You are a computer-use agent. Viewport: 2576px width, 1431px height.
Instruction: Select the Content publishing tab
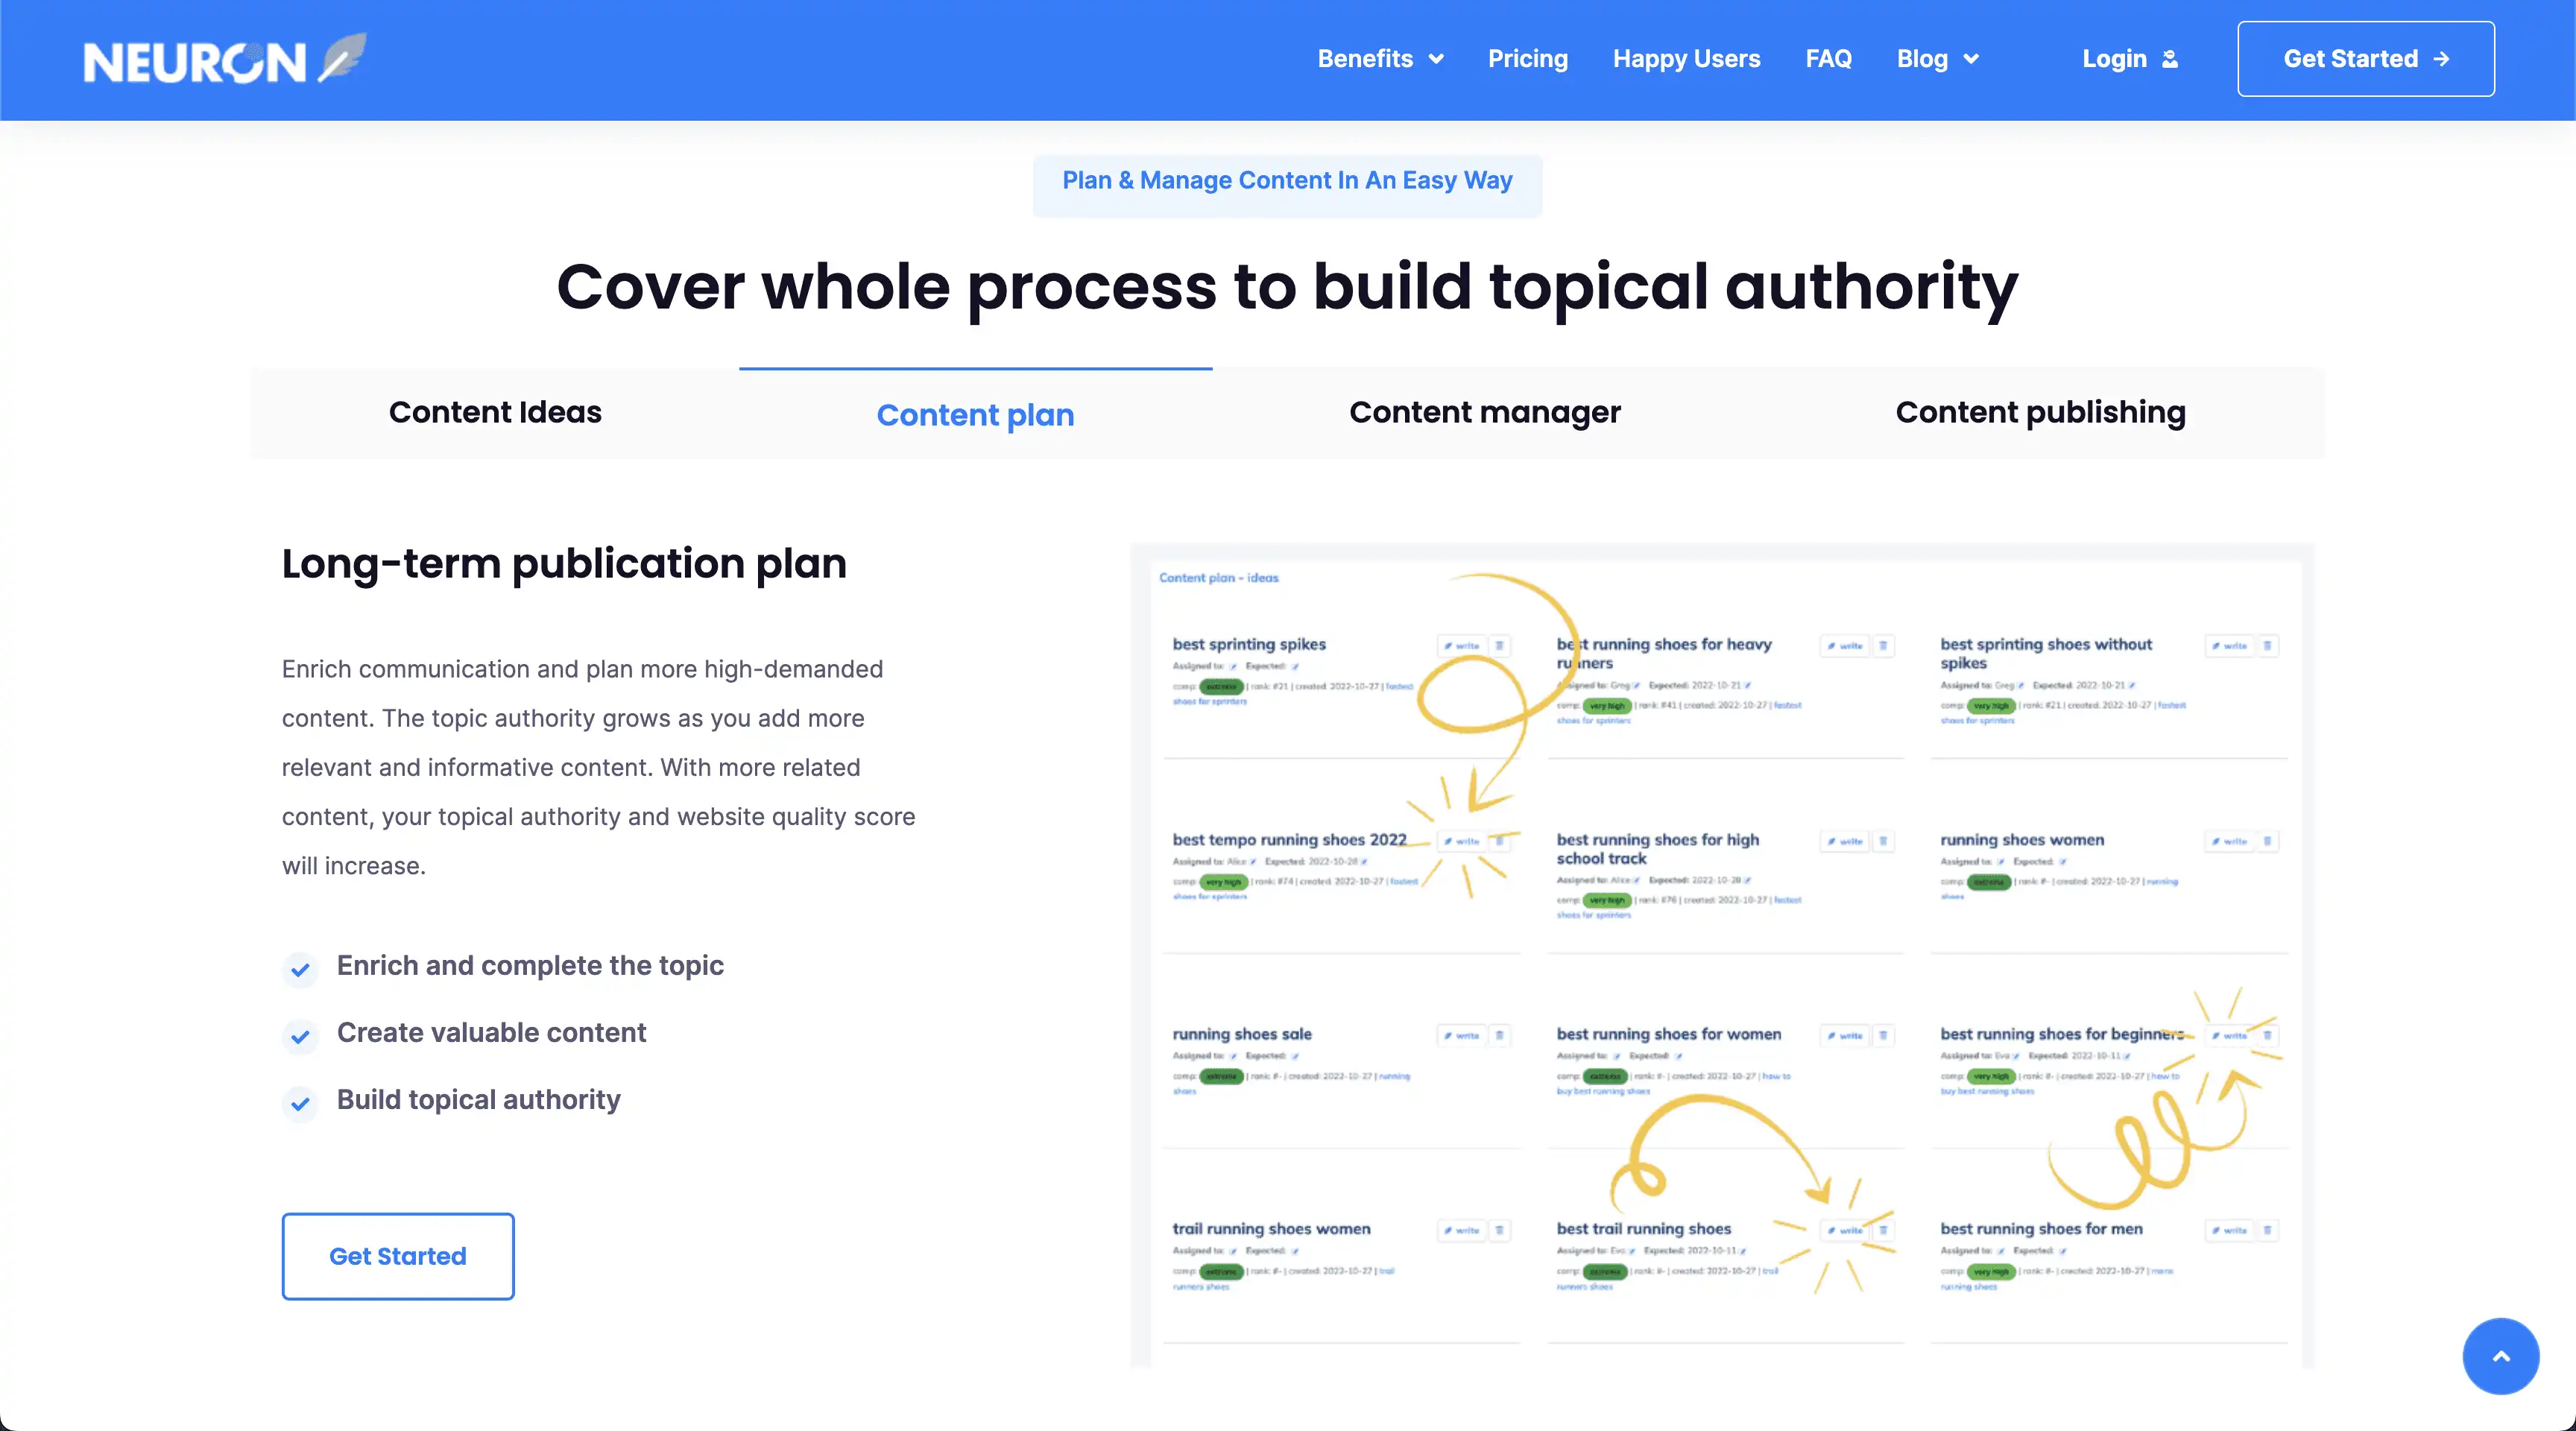(x=2040, y=412)
